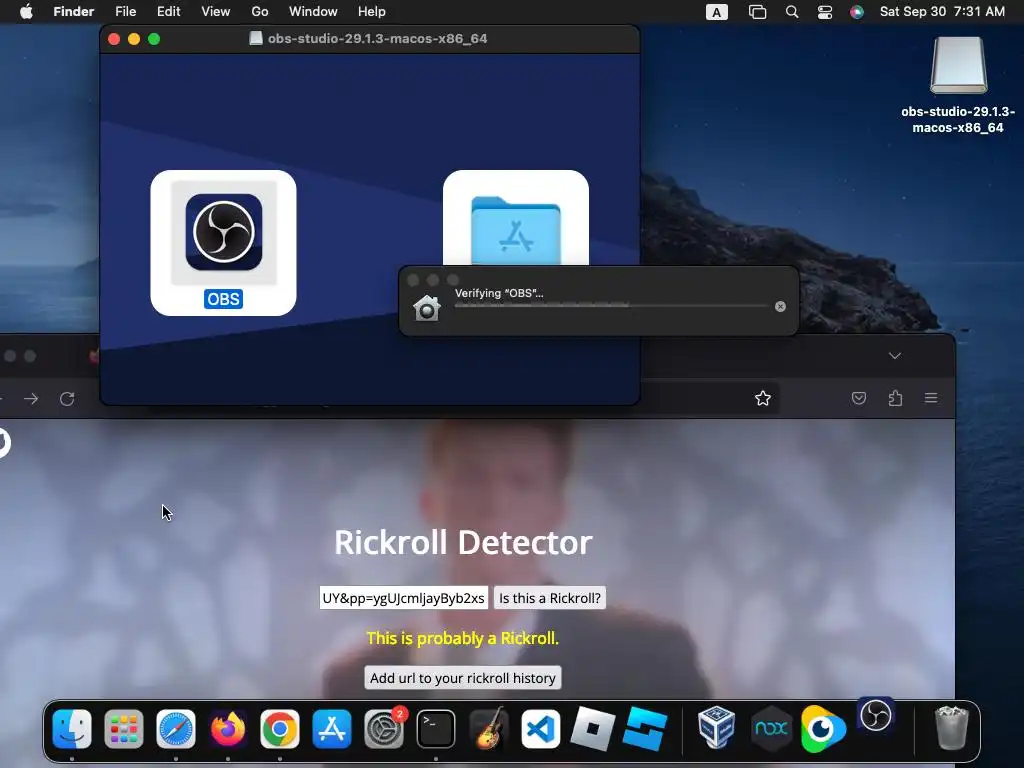Open Finder from the Dock

click(x=72, y=729)
